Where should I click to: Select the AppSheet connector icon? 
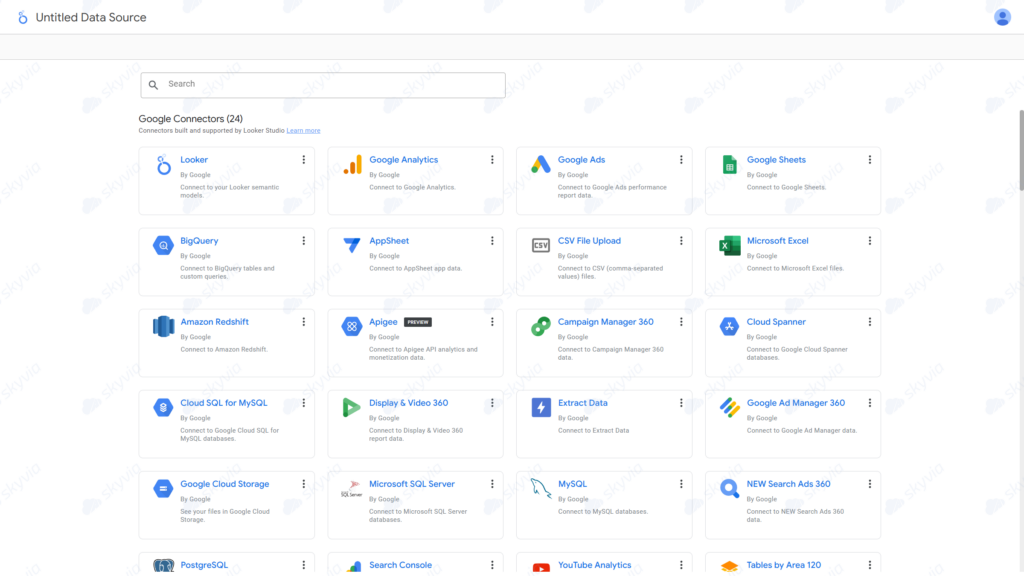tap(352, 245)
